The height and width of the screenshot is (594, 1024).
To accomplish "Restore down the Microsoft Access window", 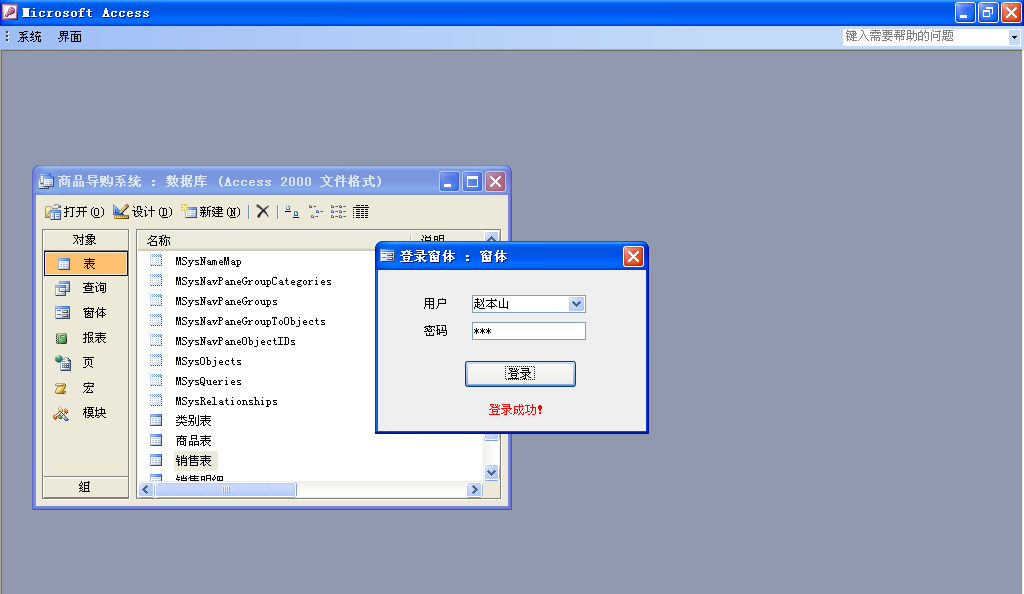I will point(988,12).
